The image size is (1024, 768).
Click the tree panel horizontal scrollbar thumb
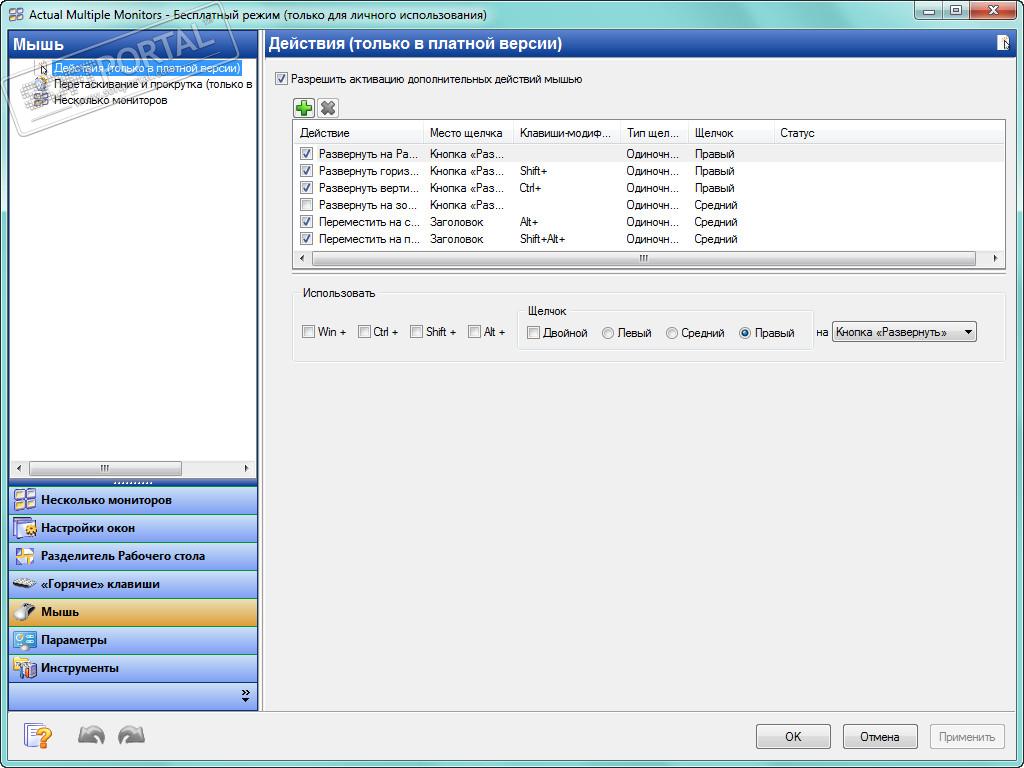(x=105, y=468)
